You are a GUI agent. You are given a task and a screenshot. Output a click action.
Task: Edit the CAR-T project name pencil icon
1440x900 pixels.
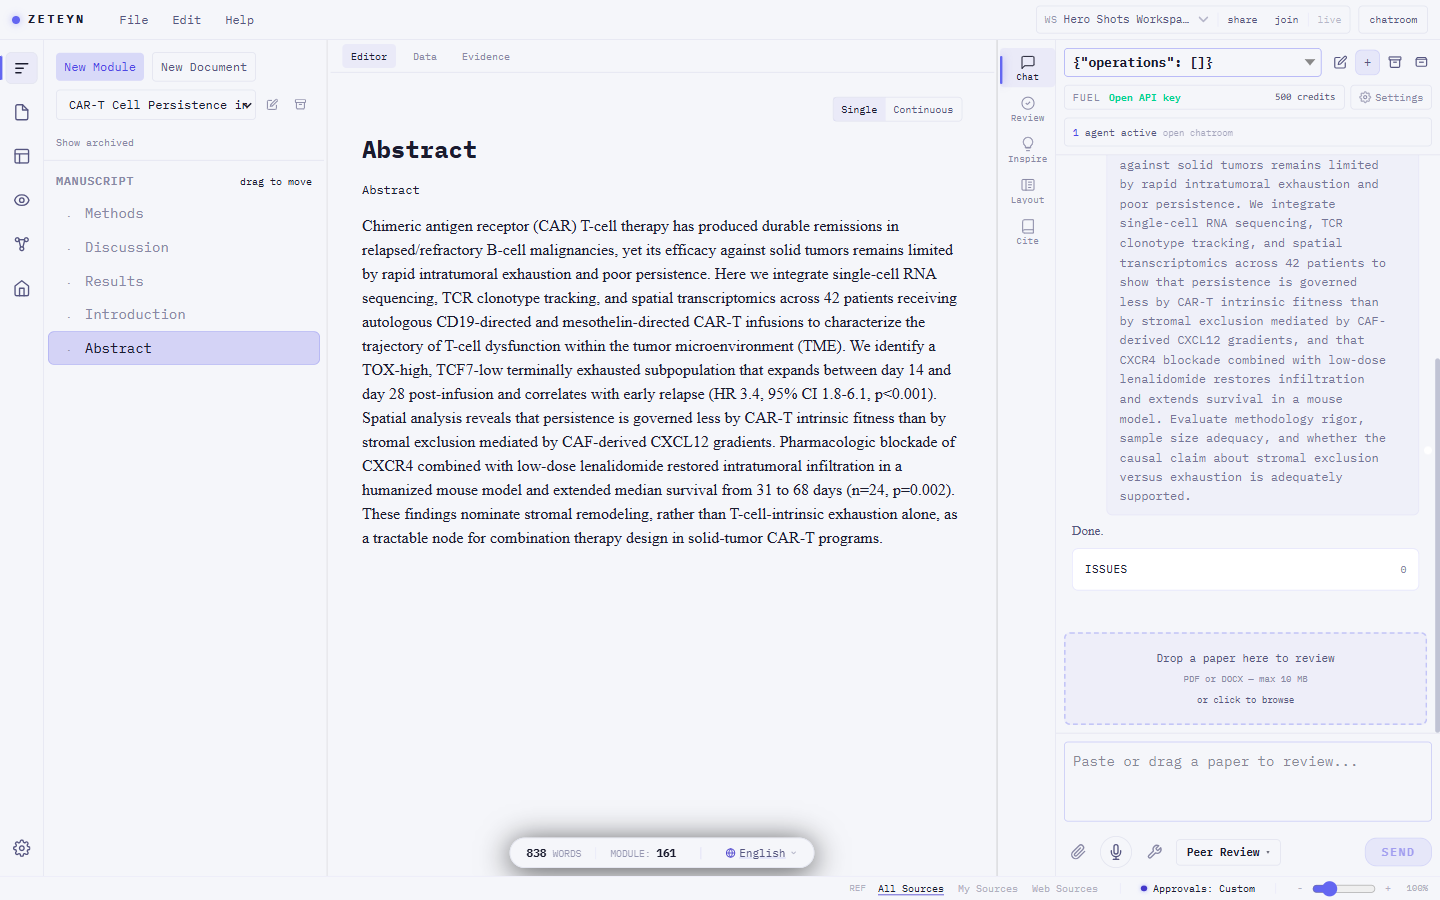tap(272, 104)
